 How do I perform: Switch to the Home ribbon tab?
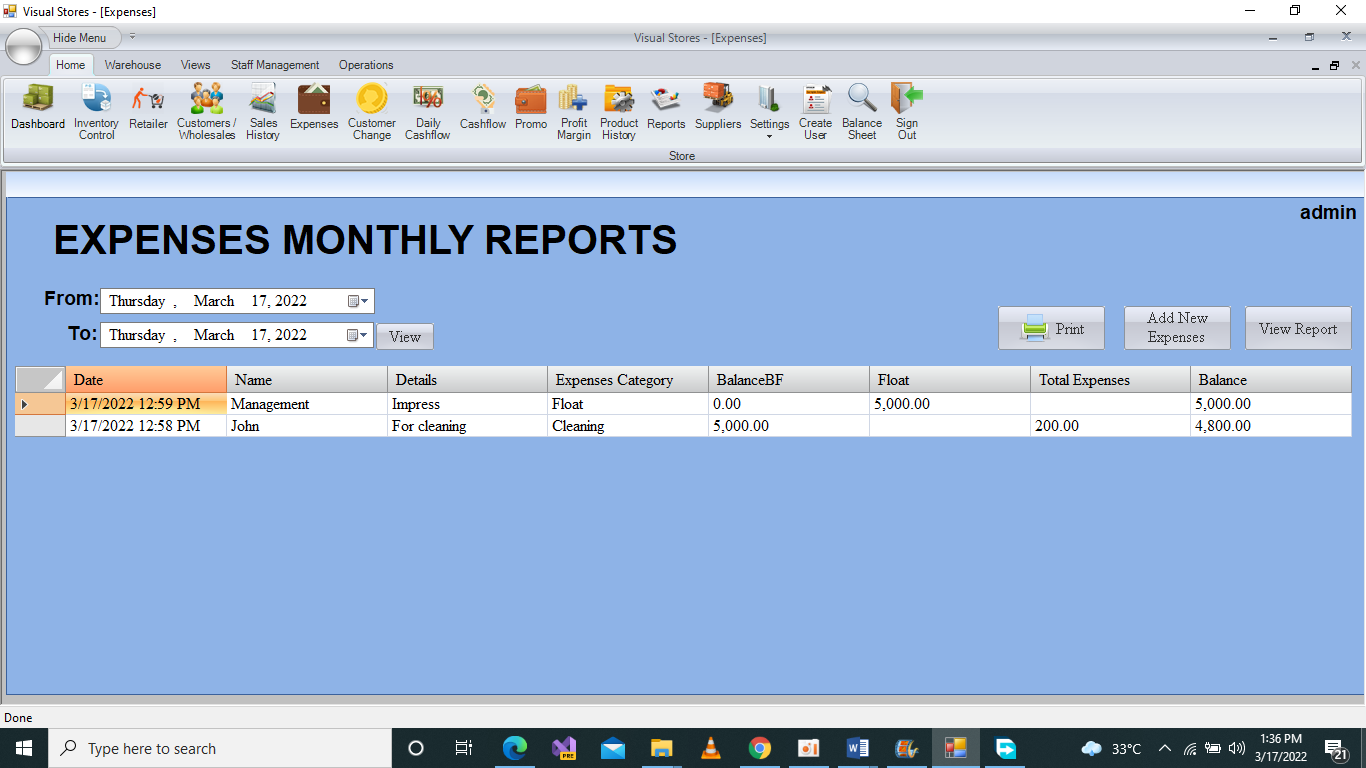click(71, 65)
